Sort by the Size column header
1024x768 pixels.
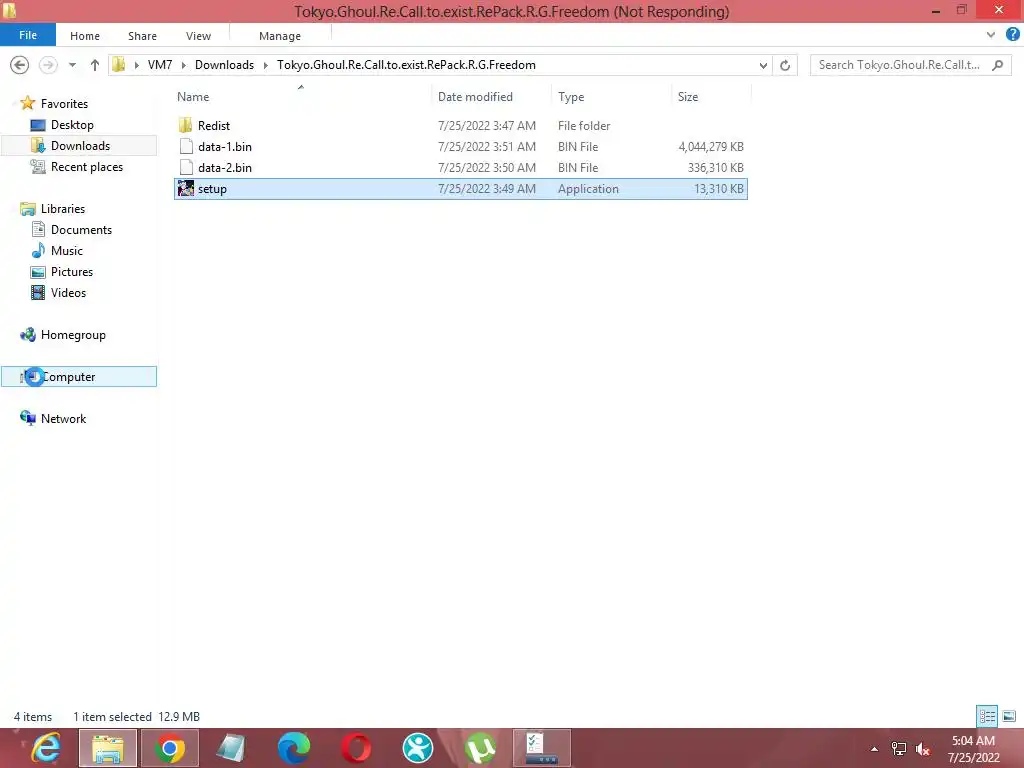(x=688, y=97)
